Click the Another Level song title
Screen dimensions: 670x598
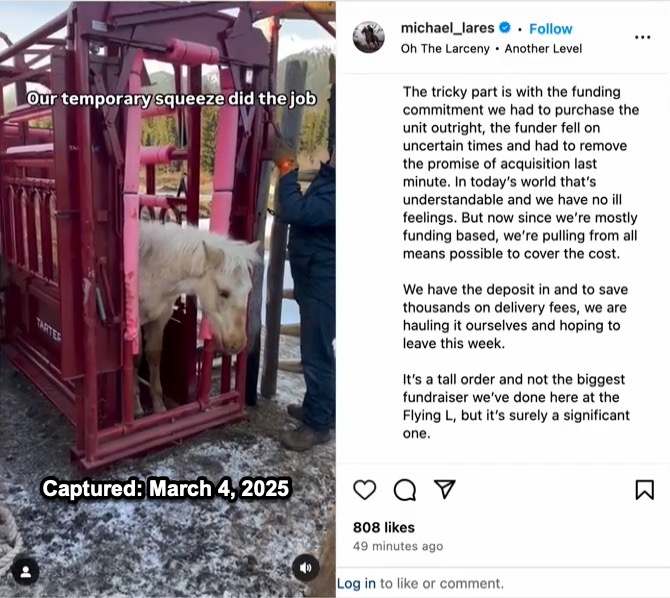tap(543, 49)
